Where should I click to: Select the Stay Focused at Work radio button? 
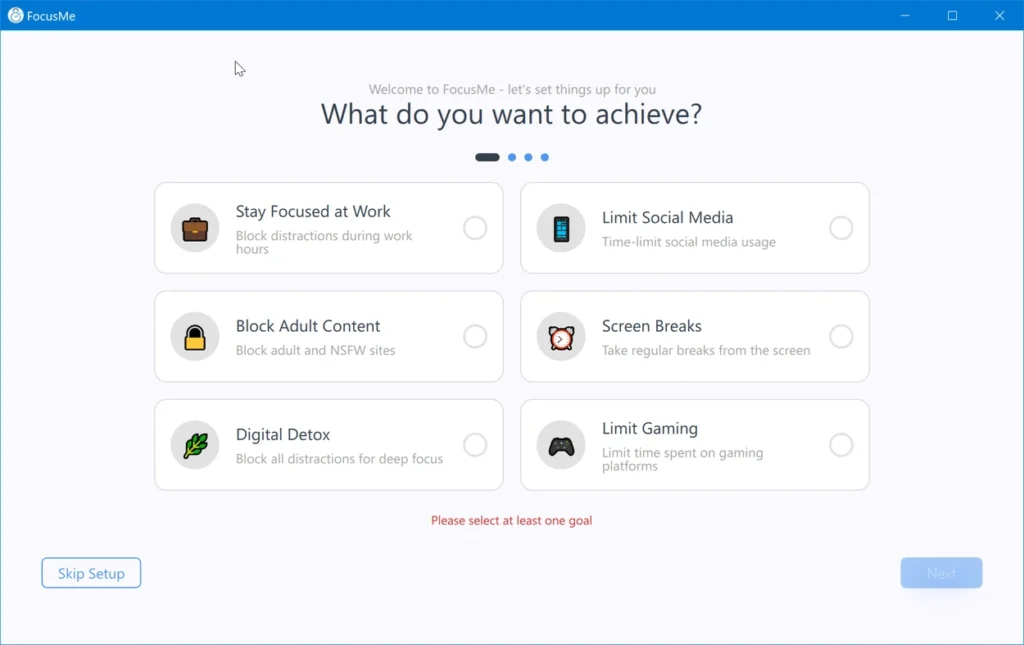click(475, 228)
